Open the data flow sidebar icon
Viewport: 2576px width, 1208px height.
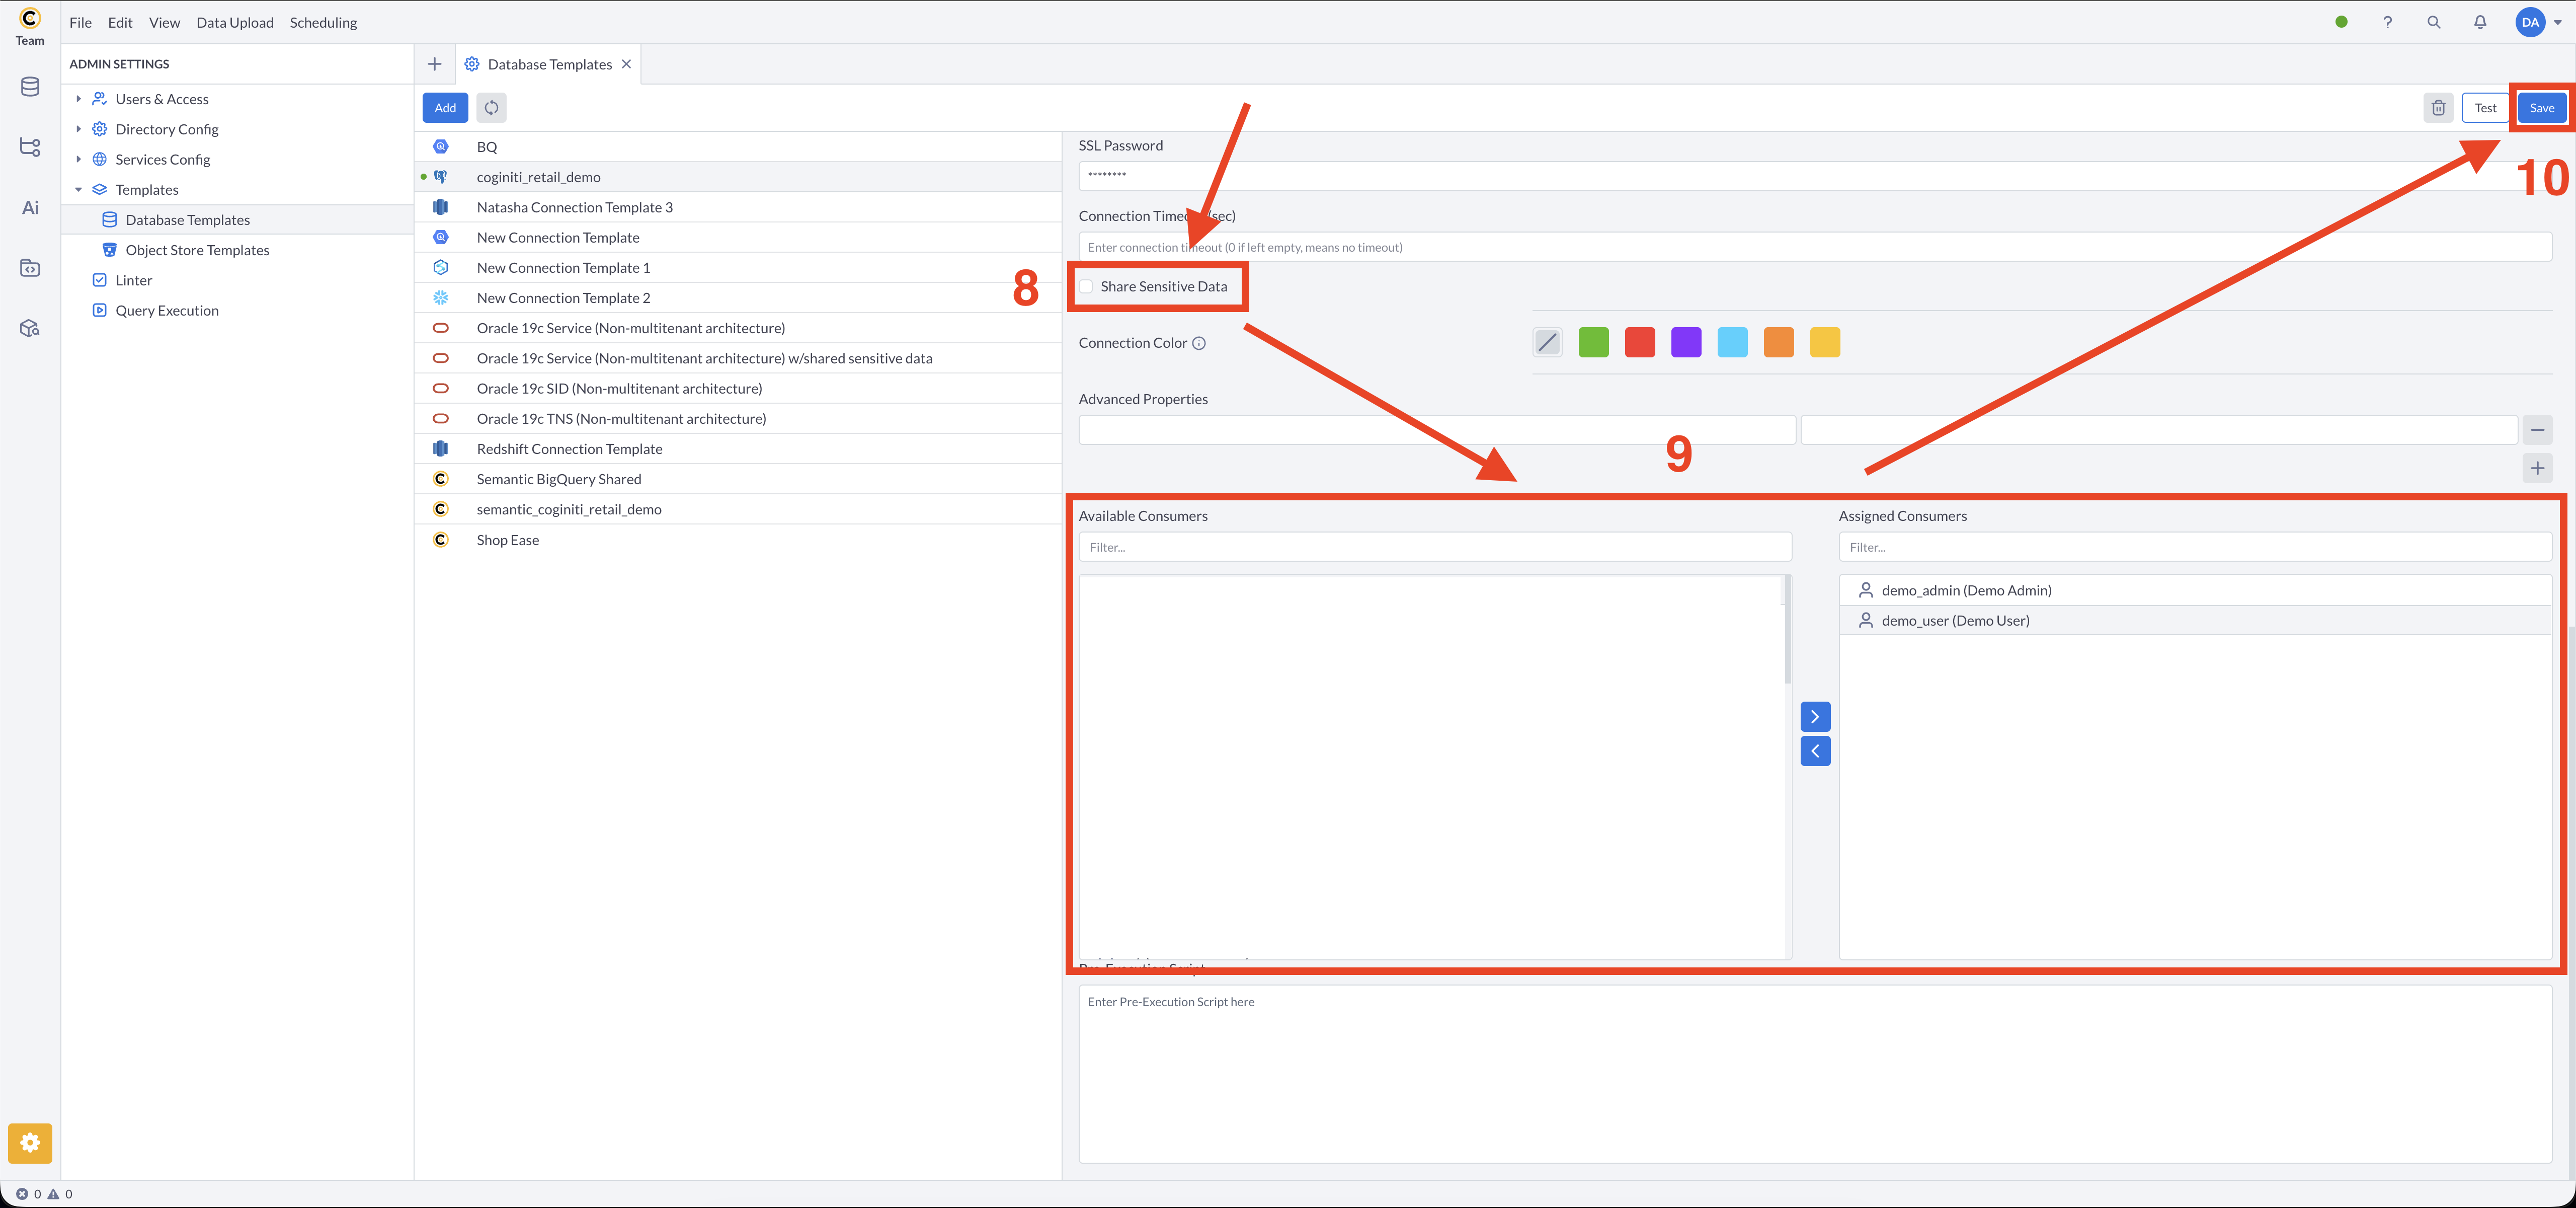30,147
